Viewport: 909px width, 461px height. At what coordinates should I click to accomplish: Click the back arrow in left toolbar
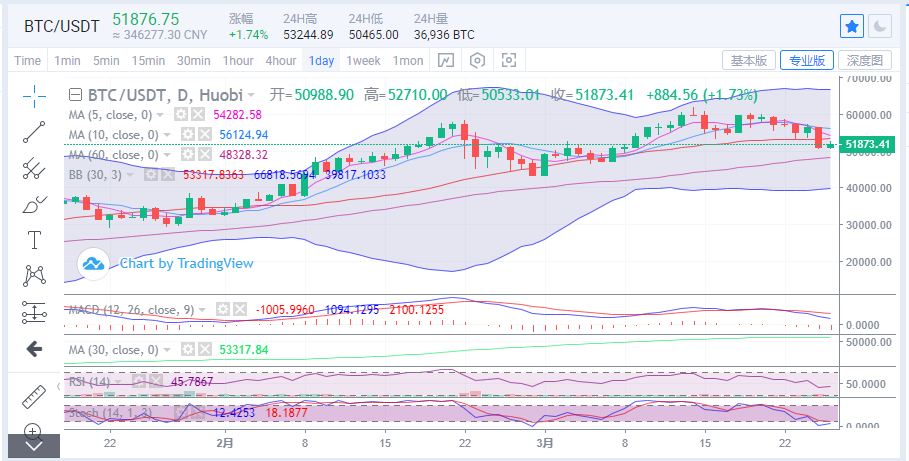point(34,349)
